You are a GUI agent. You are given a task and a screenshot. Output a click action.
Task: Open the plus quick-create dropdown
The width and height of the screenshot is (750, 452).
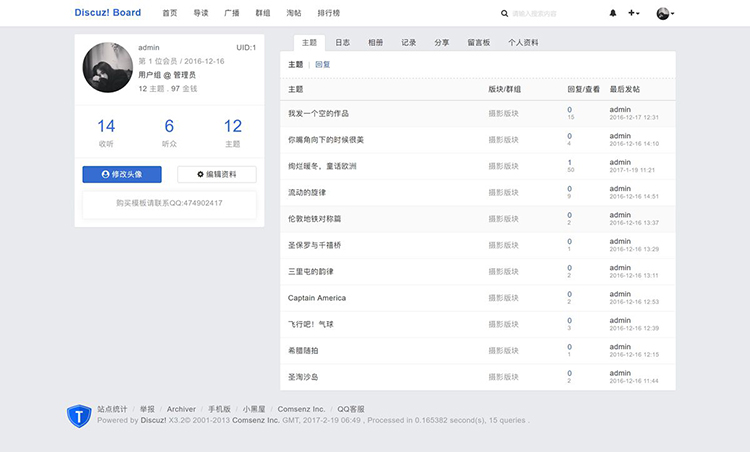pos(634,13)
